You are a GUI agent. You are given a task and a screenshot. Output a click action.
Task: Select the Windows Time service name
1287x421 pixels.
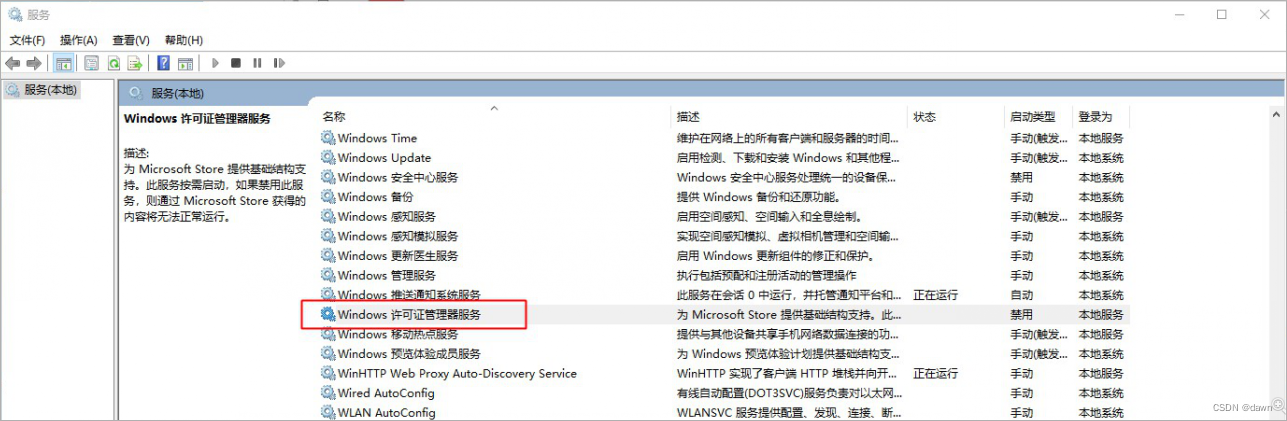(x=377, y=138)
